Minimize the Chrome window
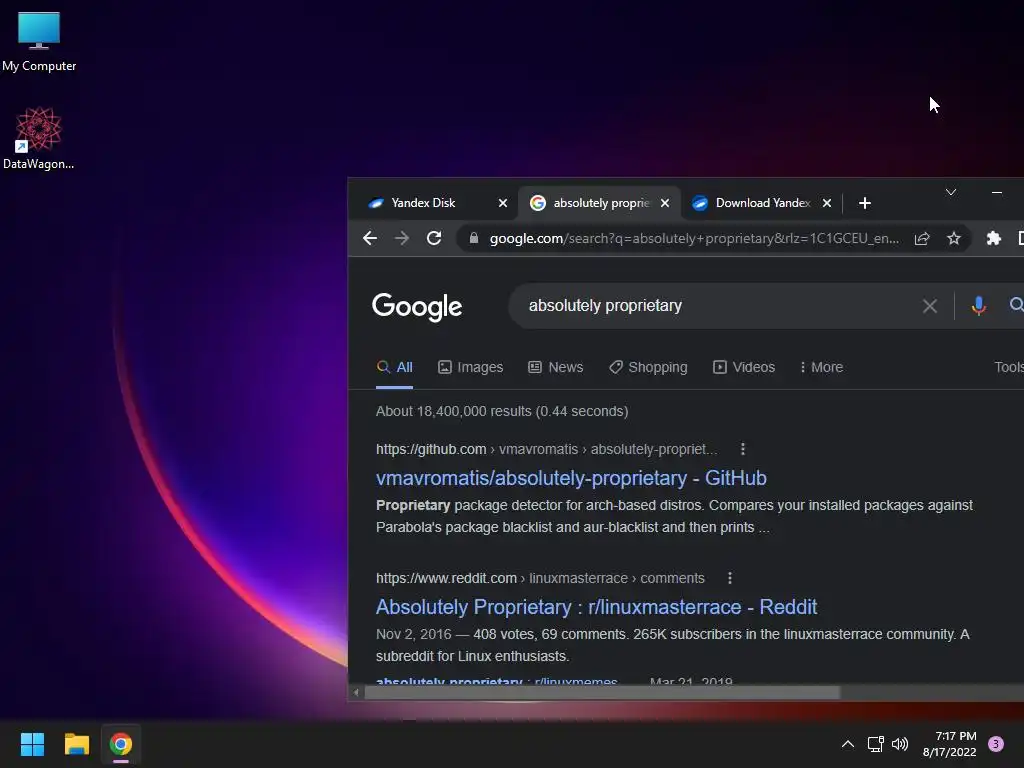1024x768 pixels. coord(997,192)
